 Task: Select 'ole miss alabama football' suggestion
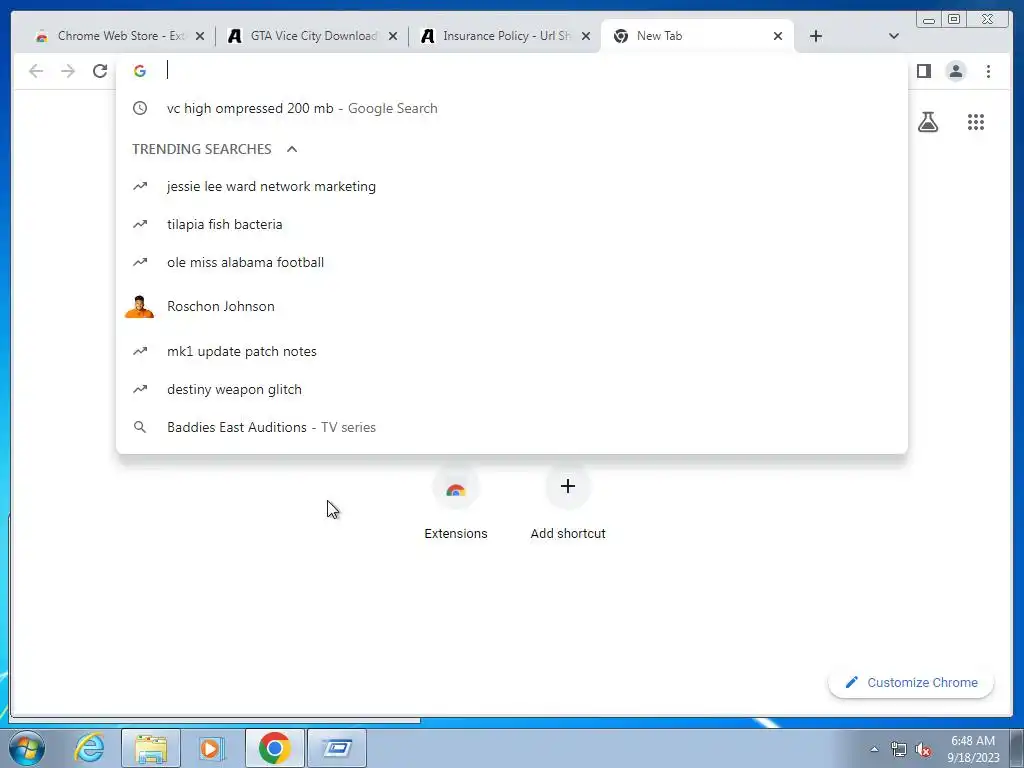(511, 263)
